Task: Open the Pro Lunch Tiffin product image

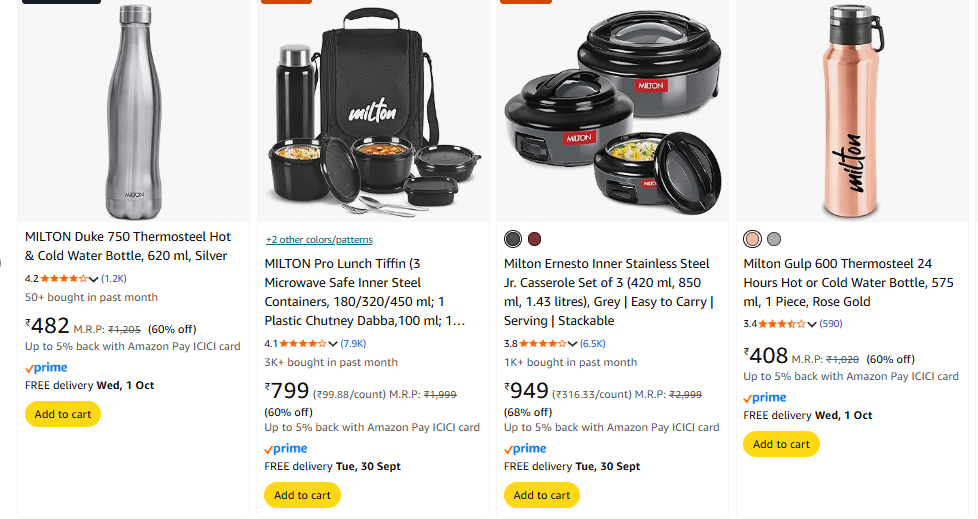Action: (x=373, y=110)
